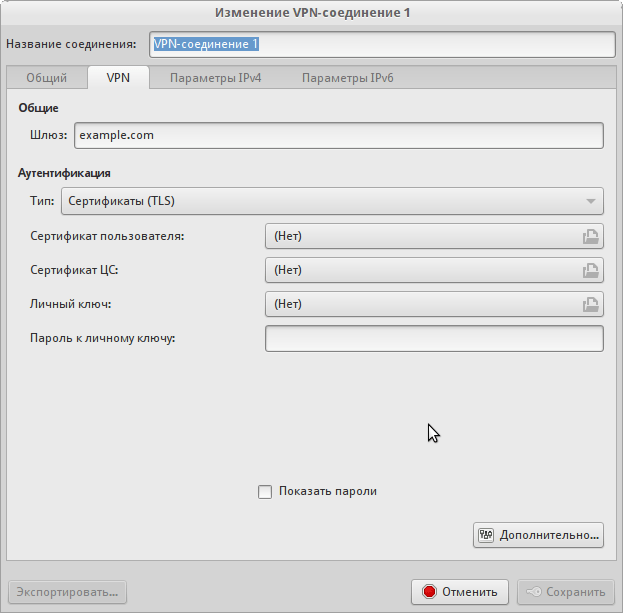Select the VPN tab
The width and height of the screenshot is (623, 613).
pyautogui.click(x=118, y=78)
